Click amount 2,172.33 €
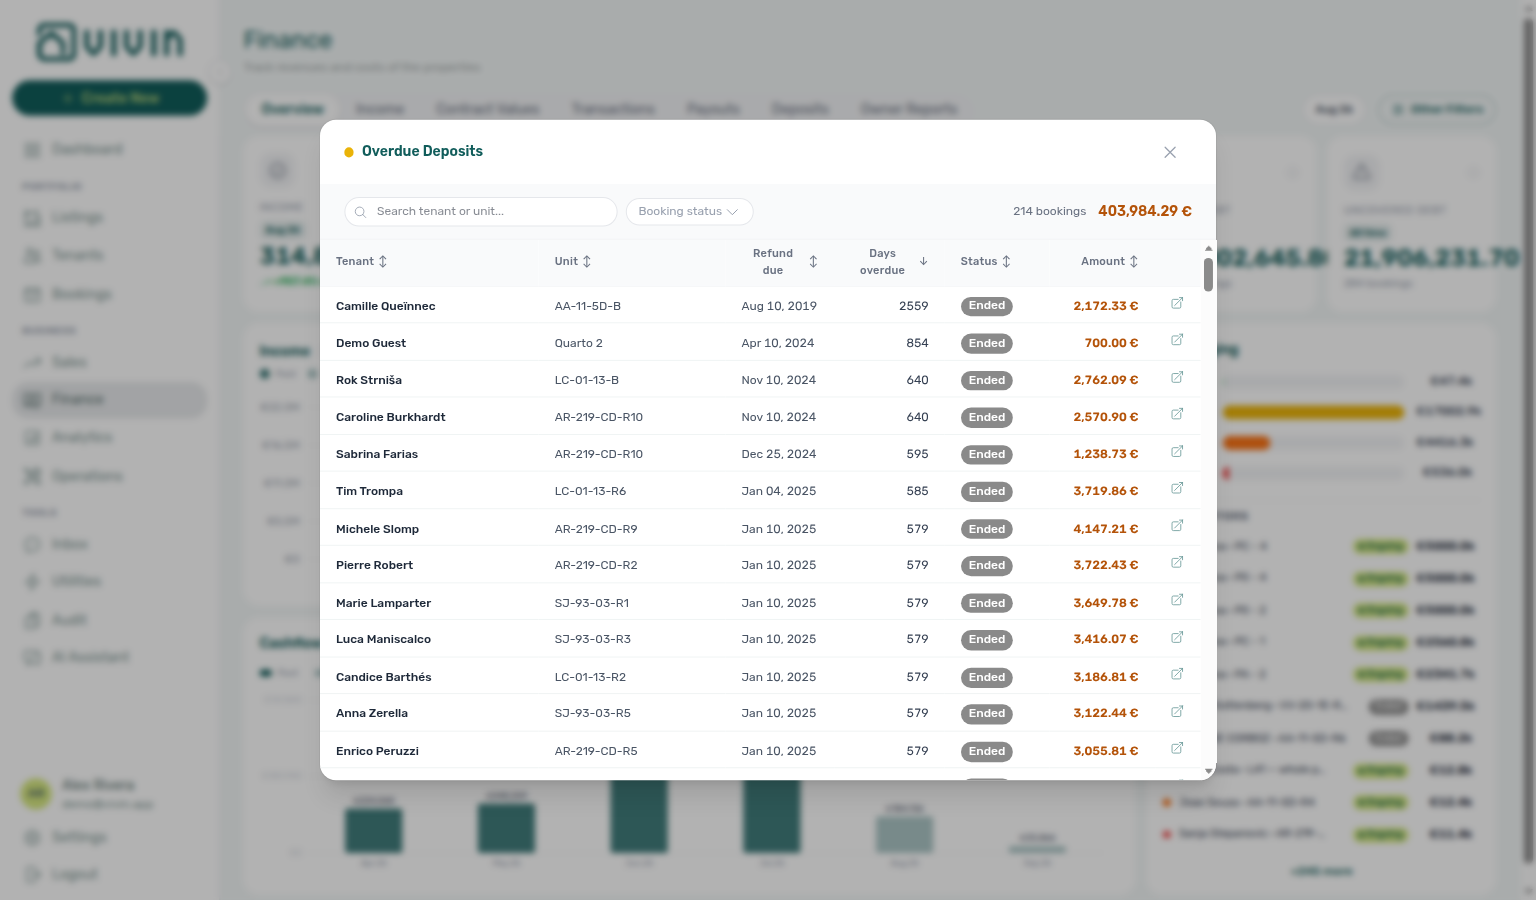Image resolution: width=1536 pixels, height=900 pixels. (1105, 306)
